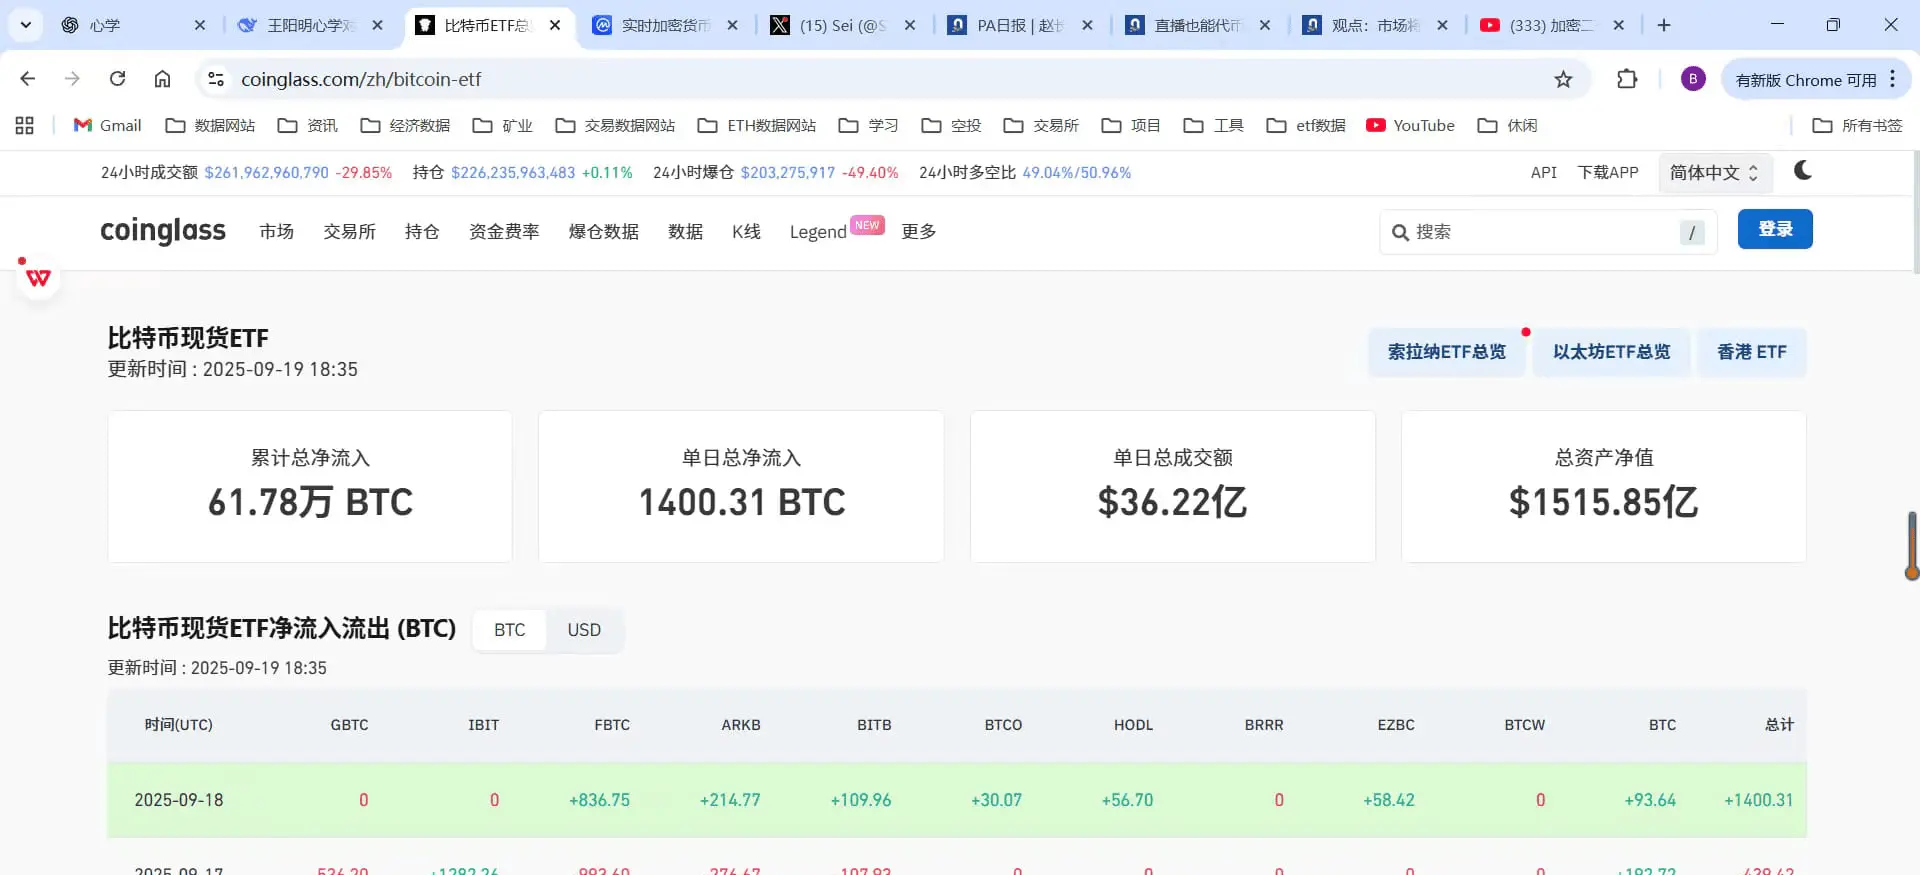Open the K线 menu

(746, 231)
